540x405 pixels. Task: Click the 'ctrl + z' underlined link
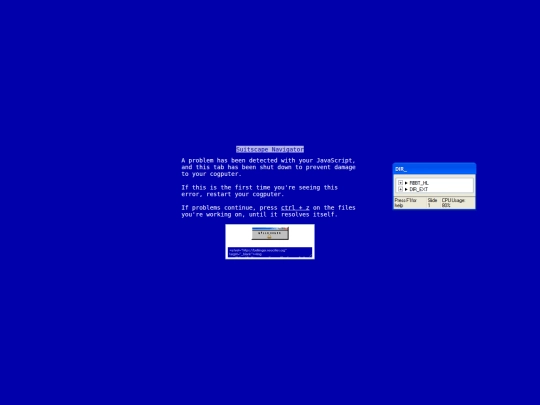(x=295, y=208)
